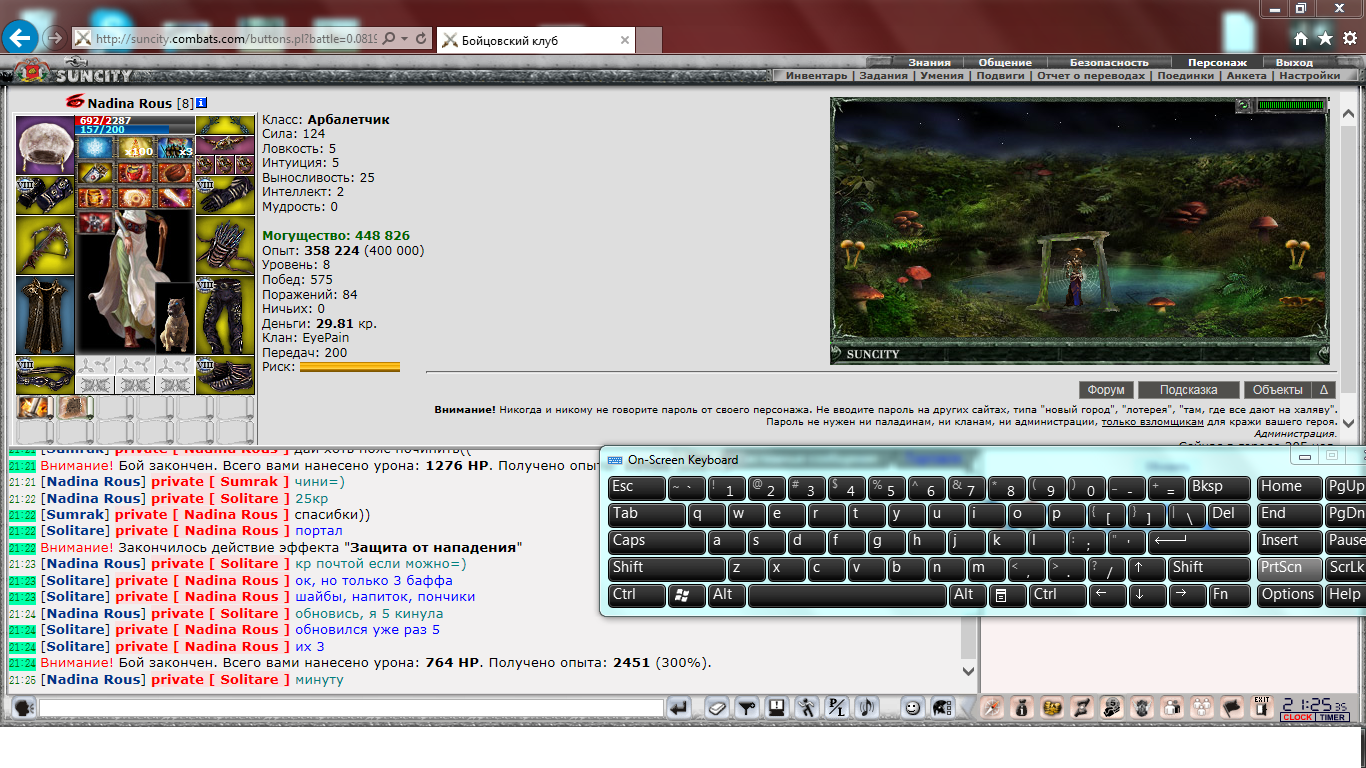Click the orange Риск bar
This screenshot has height=768, width=1366.
point(349,367)
